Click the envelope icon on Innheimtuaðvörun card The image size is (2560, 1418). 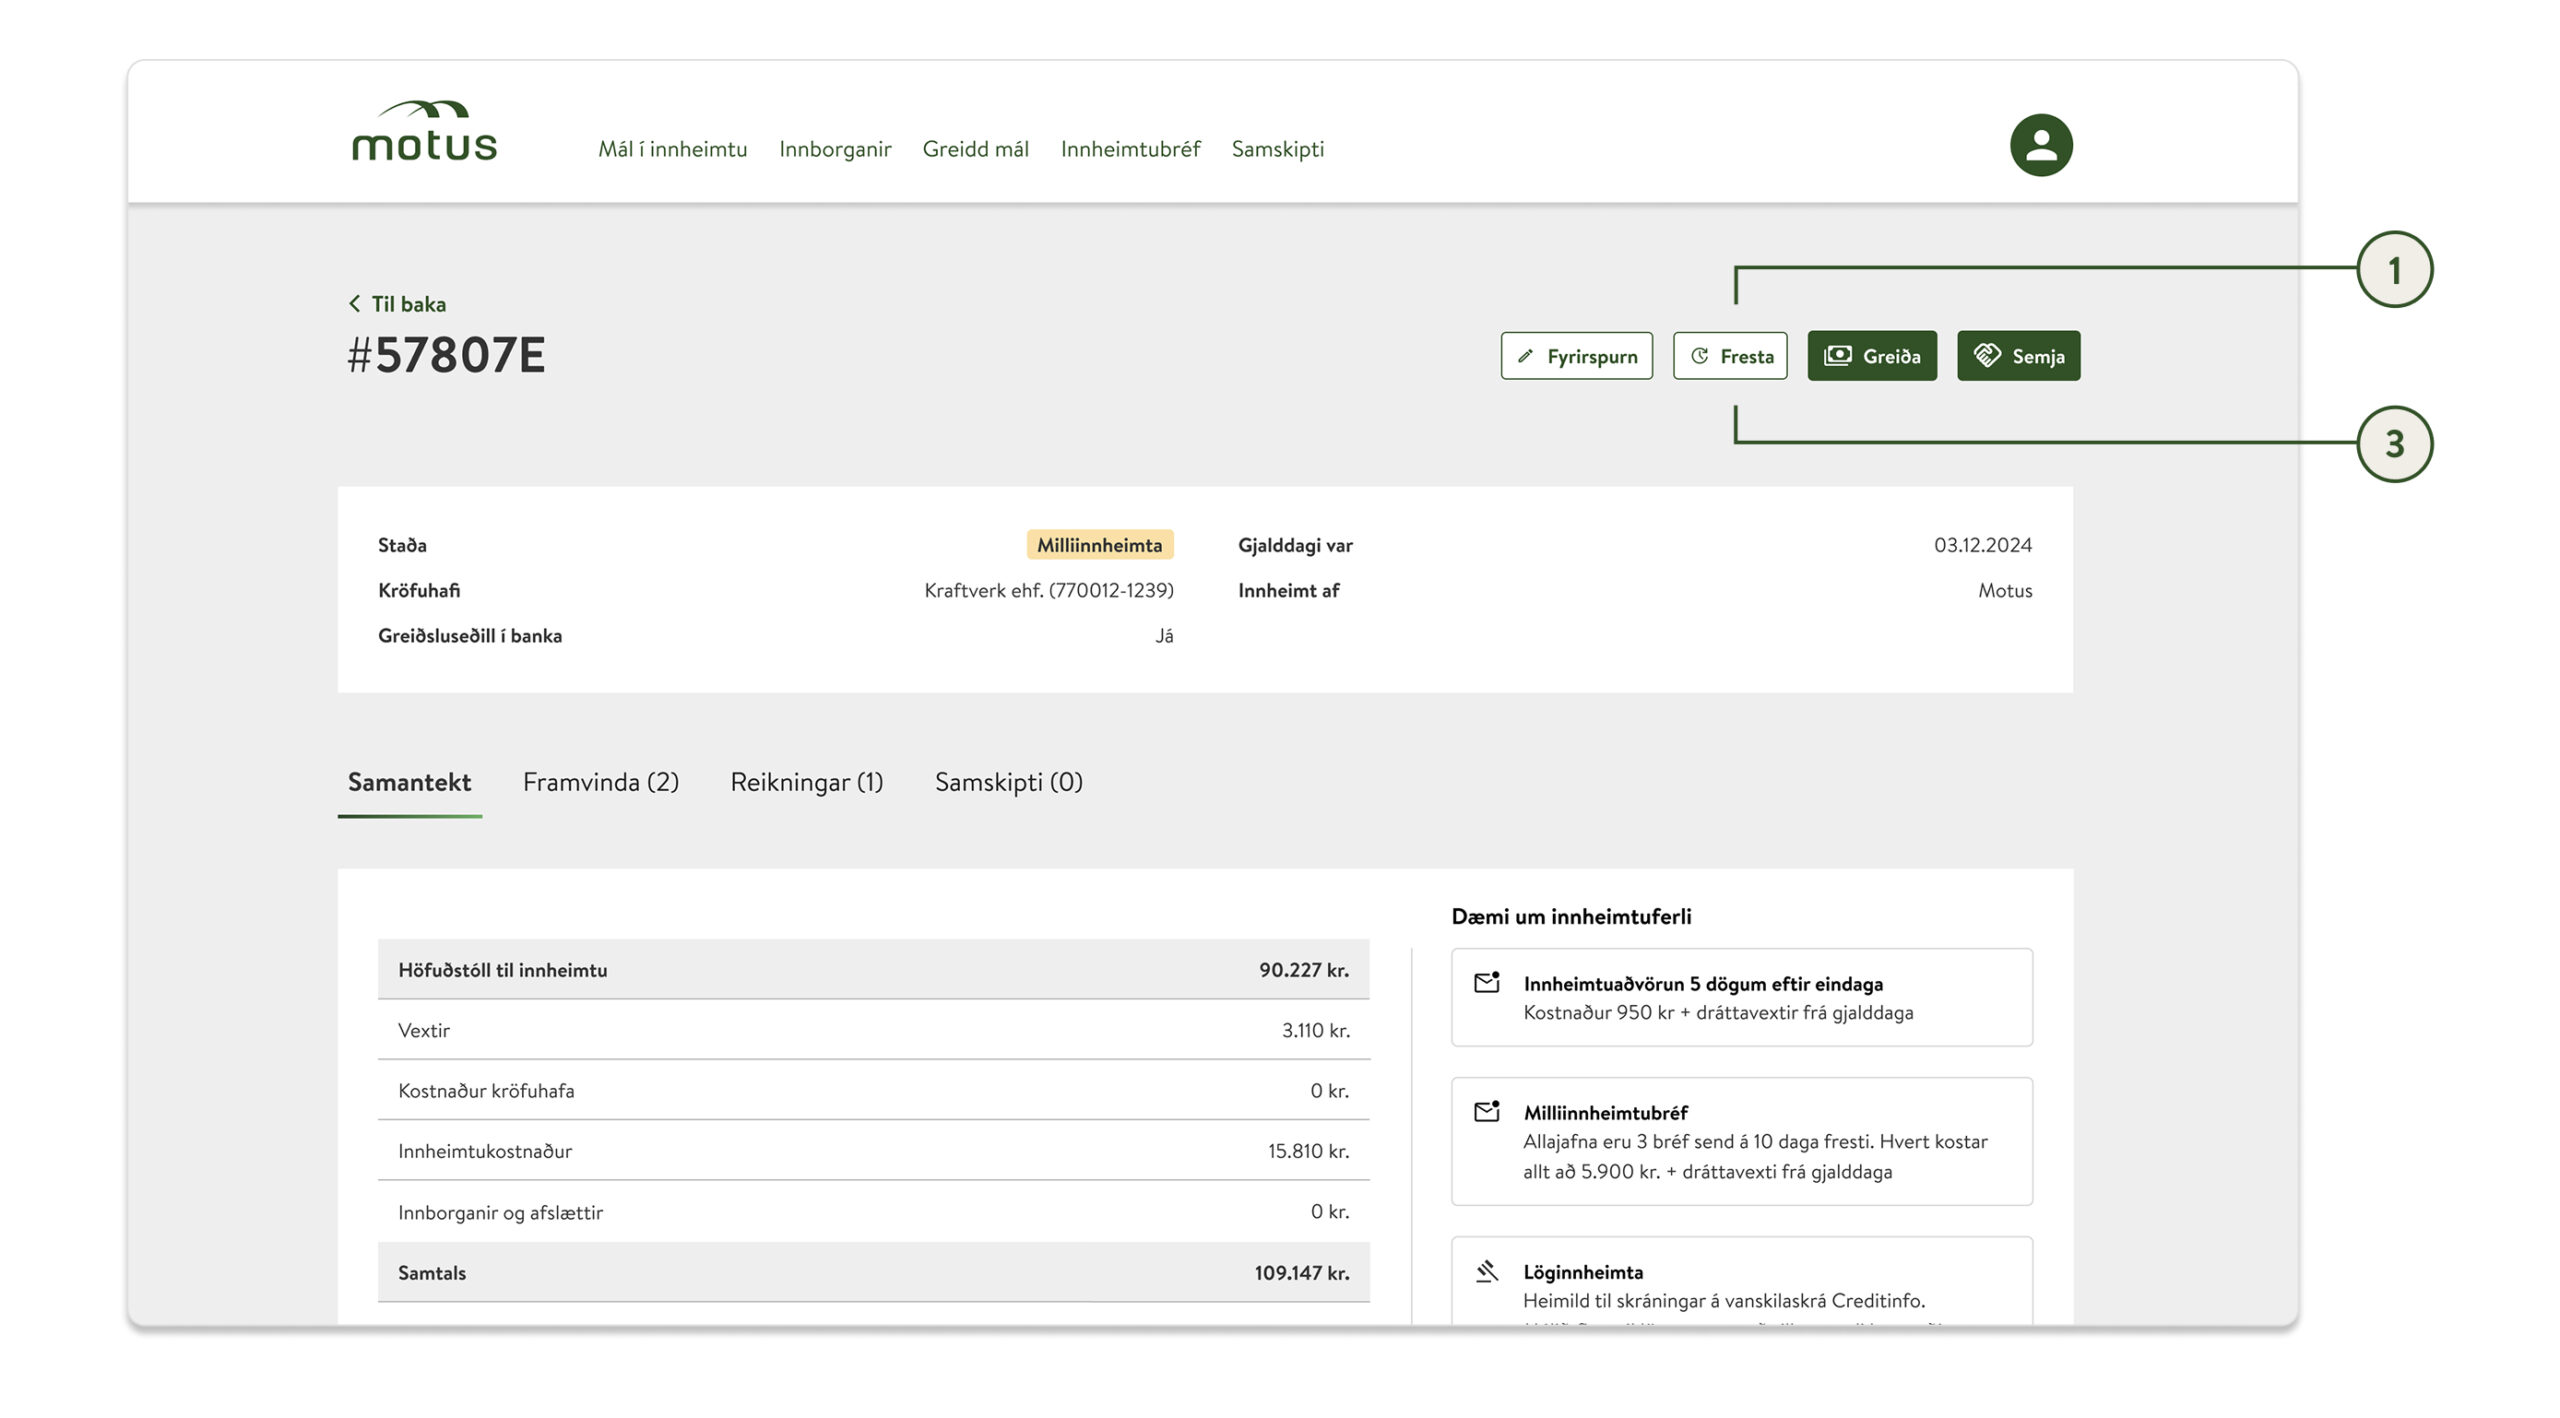(1486, 982)
